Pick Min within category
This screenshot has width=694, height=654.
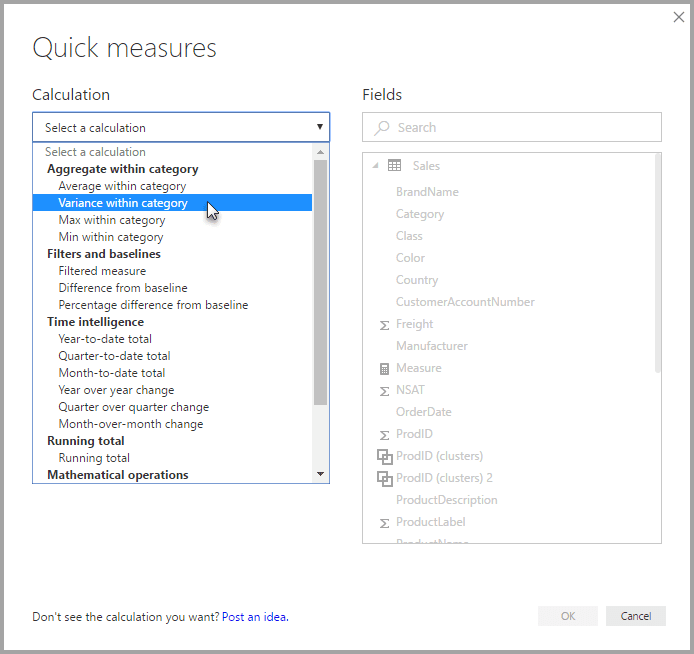172,237
